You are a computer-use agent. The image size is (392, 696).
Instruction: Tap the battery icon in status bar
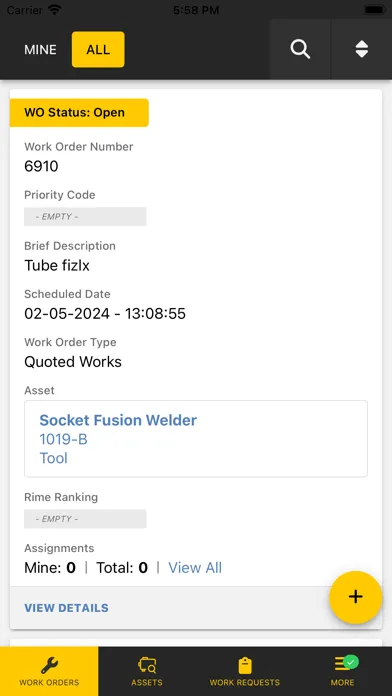(x=374, y=10)
